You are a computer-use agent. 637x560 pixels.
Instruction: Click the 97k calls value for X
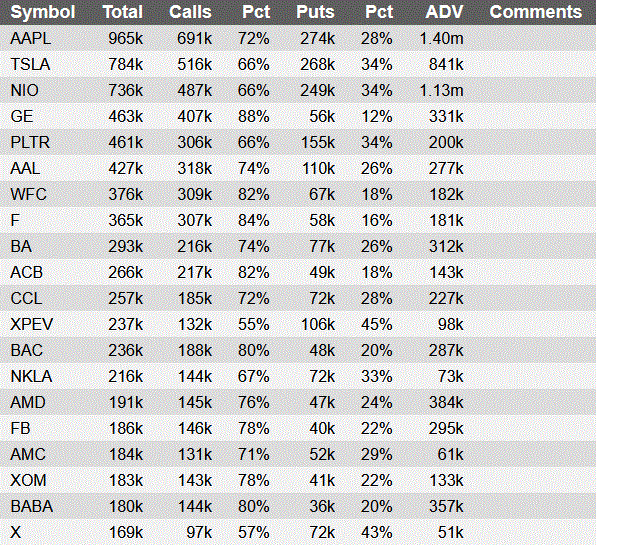(197, 532)
